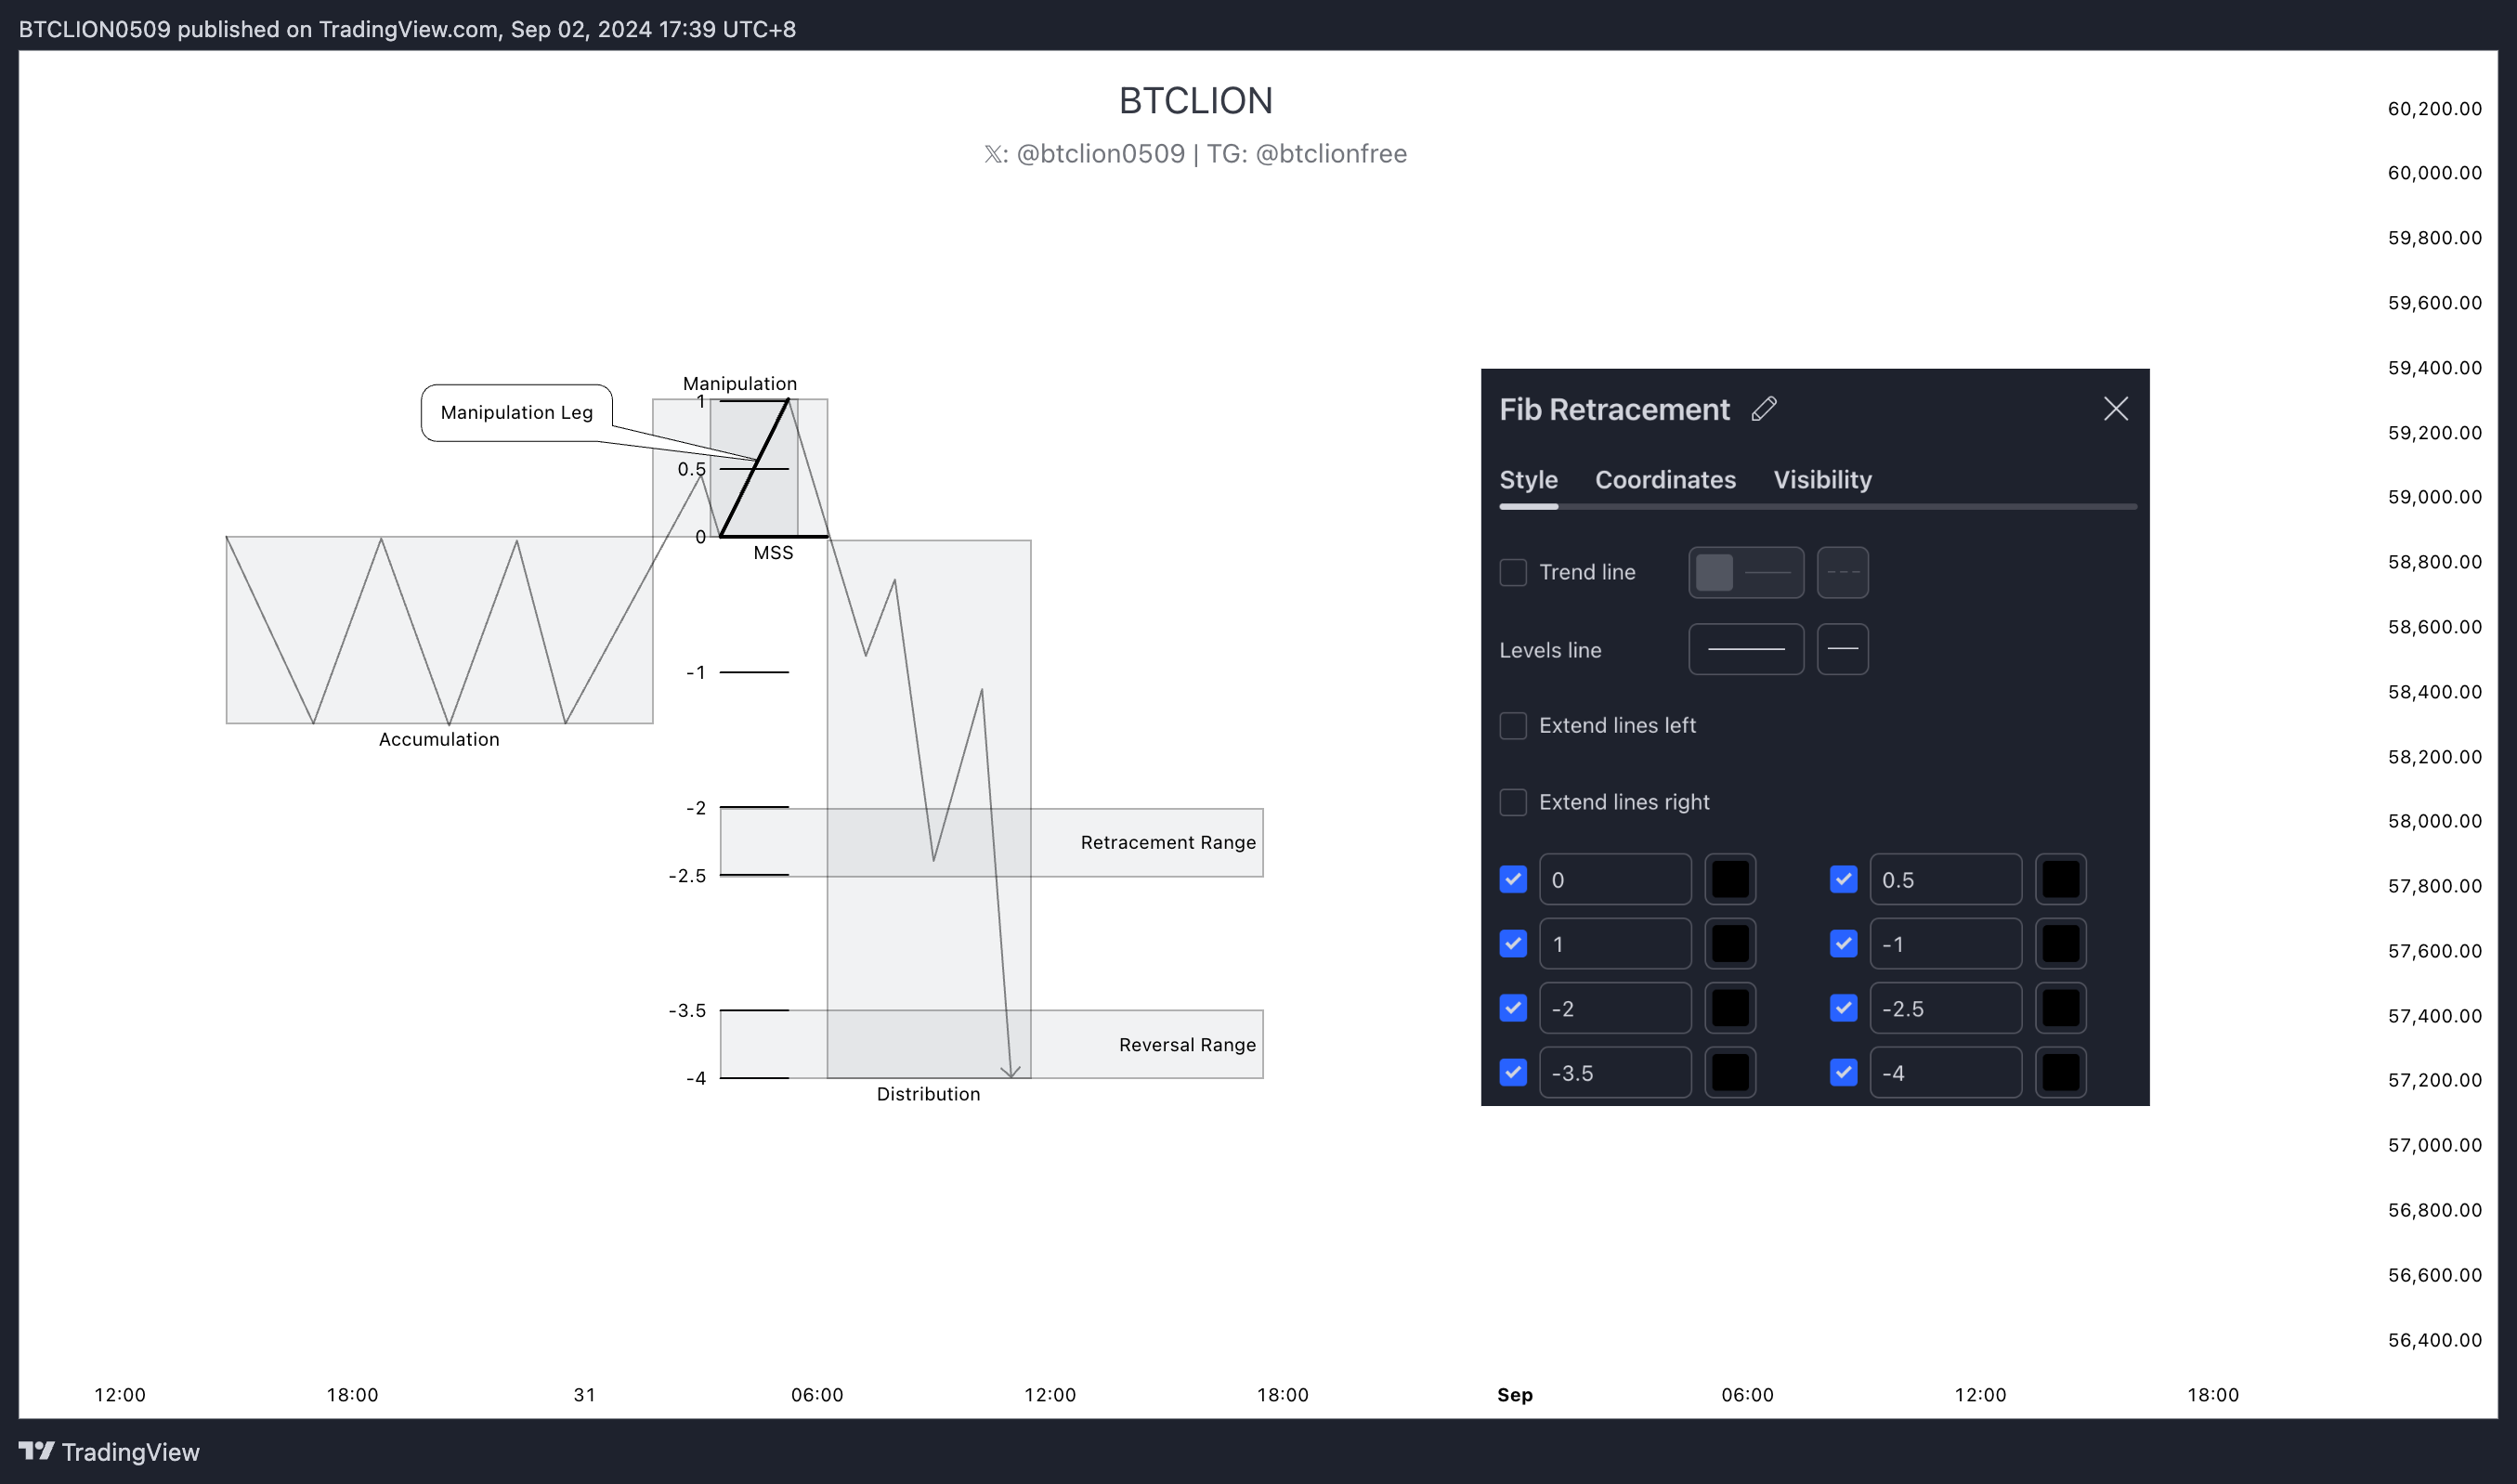2517x1484 pixels.
Task: Open the Trend line color and style picker
Action: (x=1746, y=573)
